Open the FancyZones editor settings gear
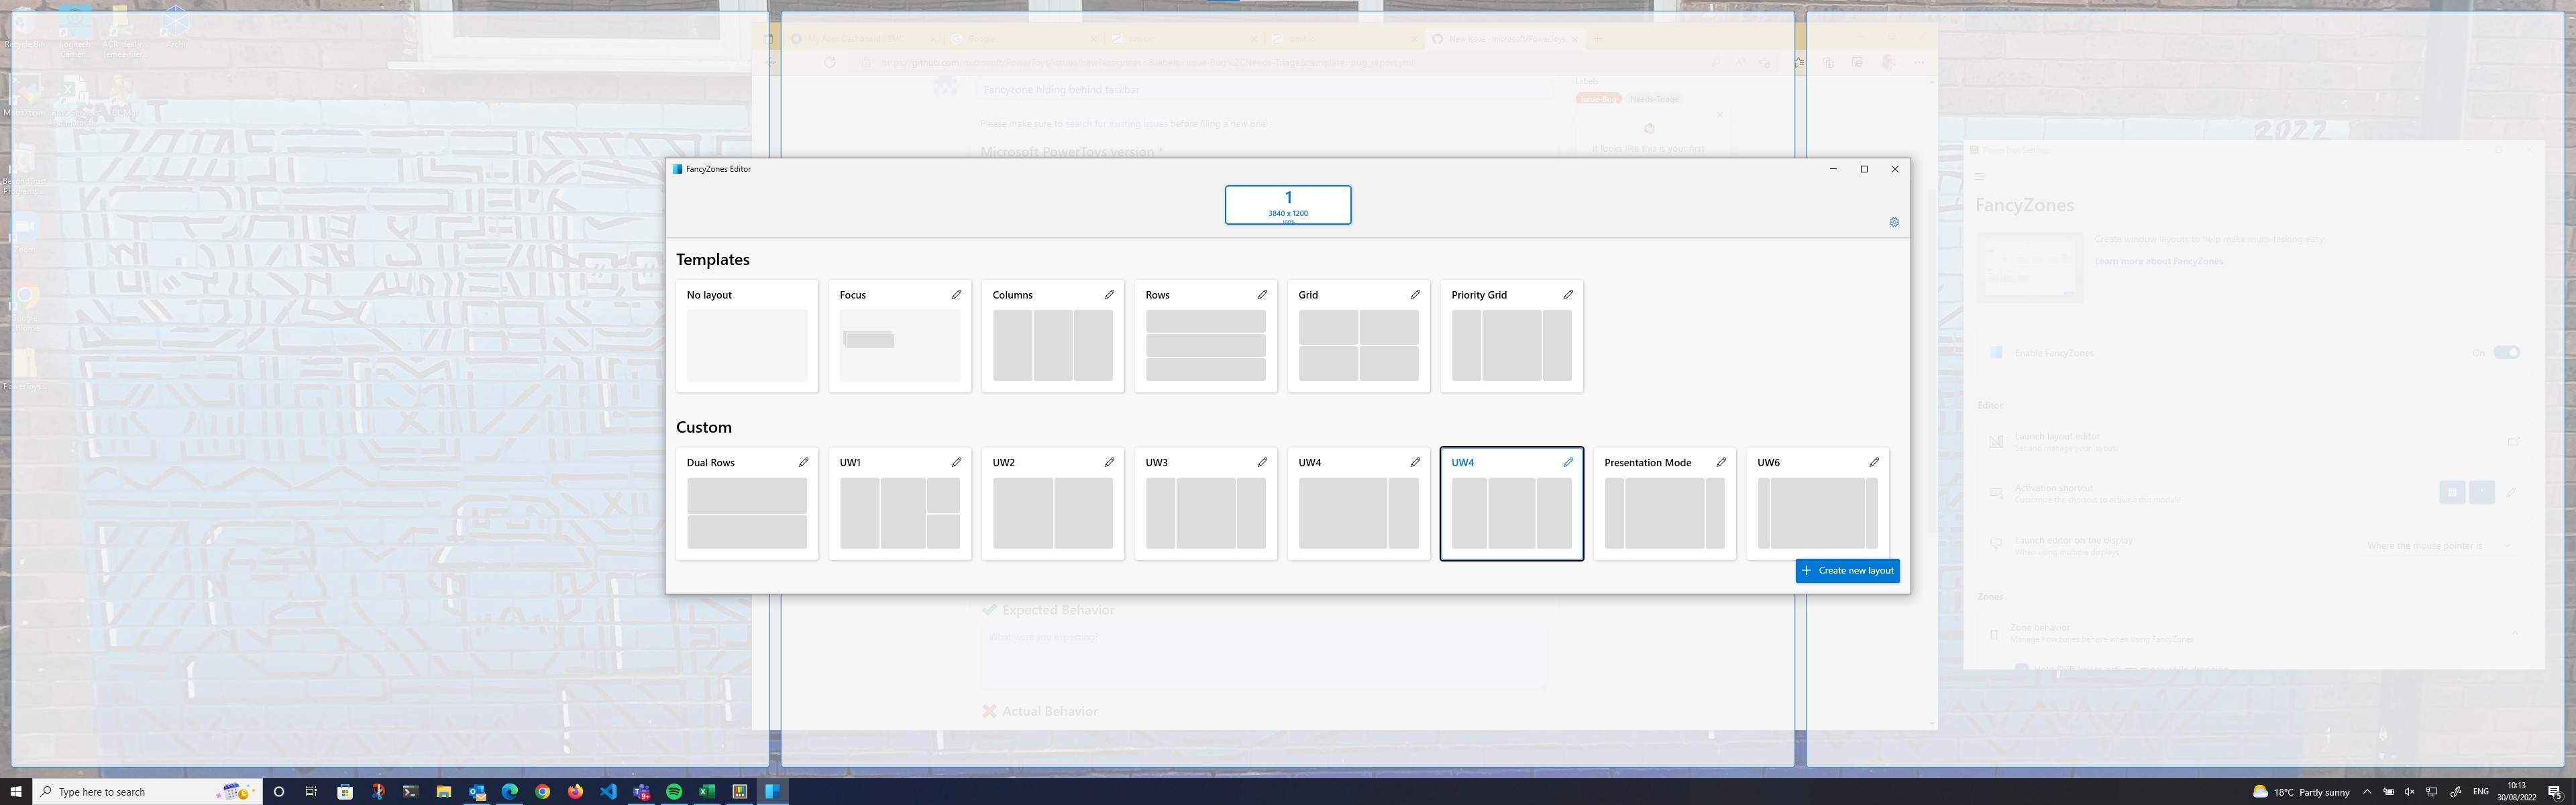This screenshot has width=2576, height=805. [1894, 222]
